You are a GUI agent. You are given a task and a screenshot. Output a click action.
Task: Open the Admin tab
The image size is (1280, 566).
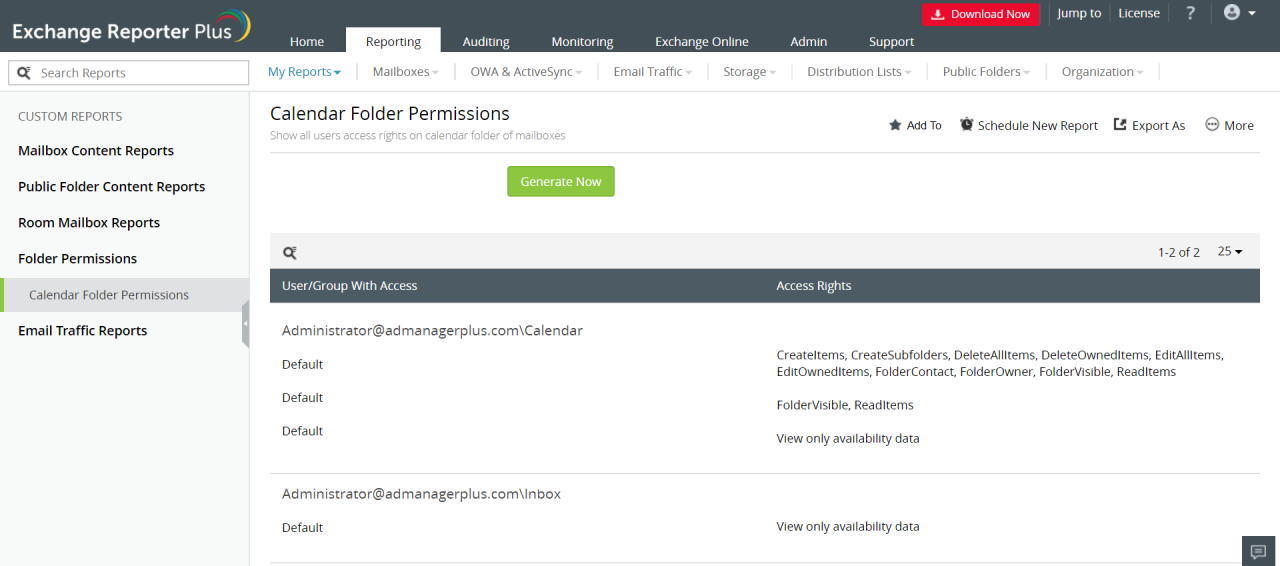[x=808, y=41]
